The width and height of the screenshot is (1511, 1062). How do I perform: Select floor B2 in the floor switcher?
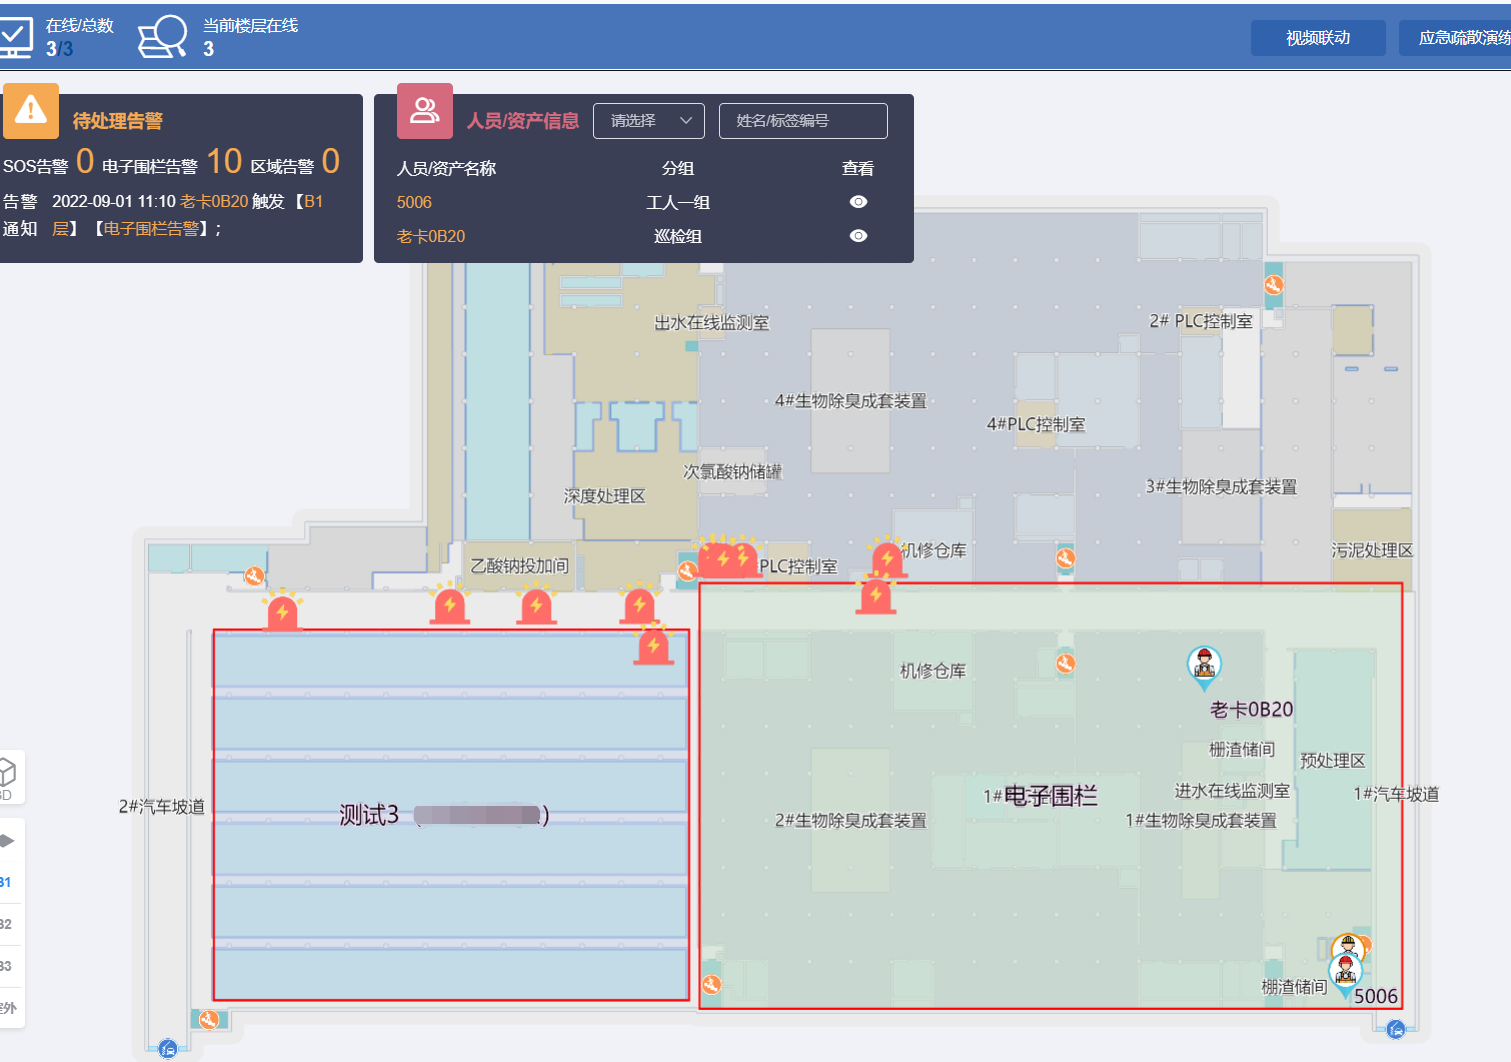point(6,924)
